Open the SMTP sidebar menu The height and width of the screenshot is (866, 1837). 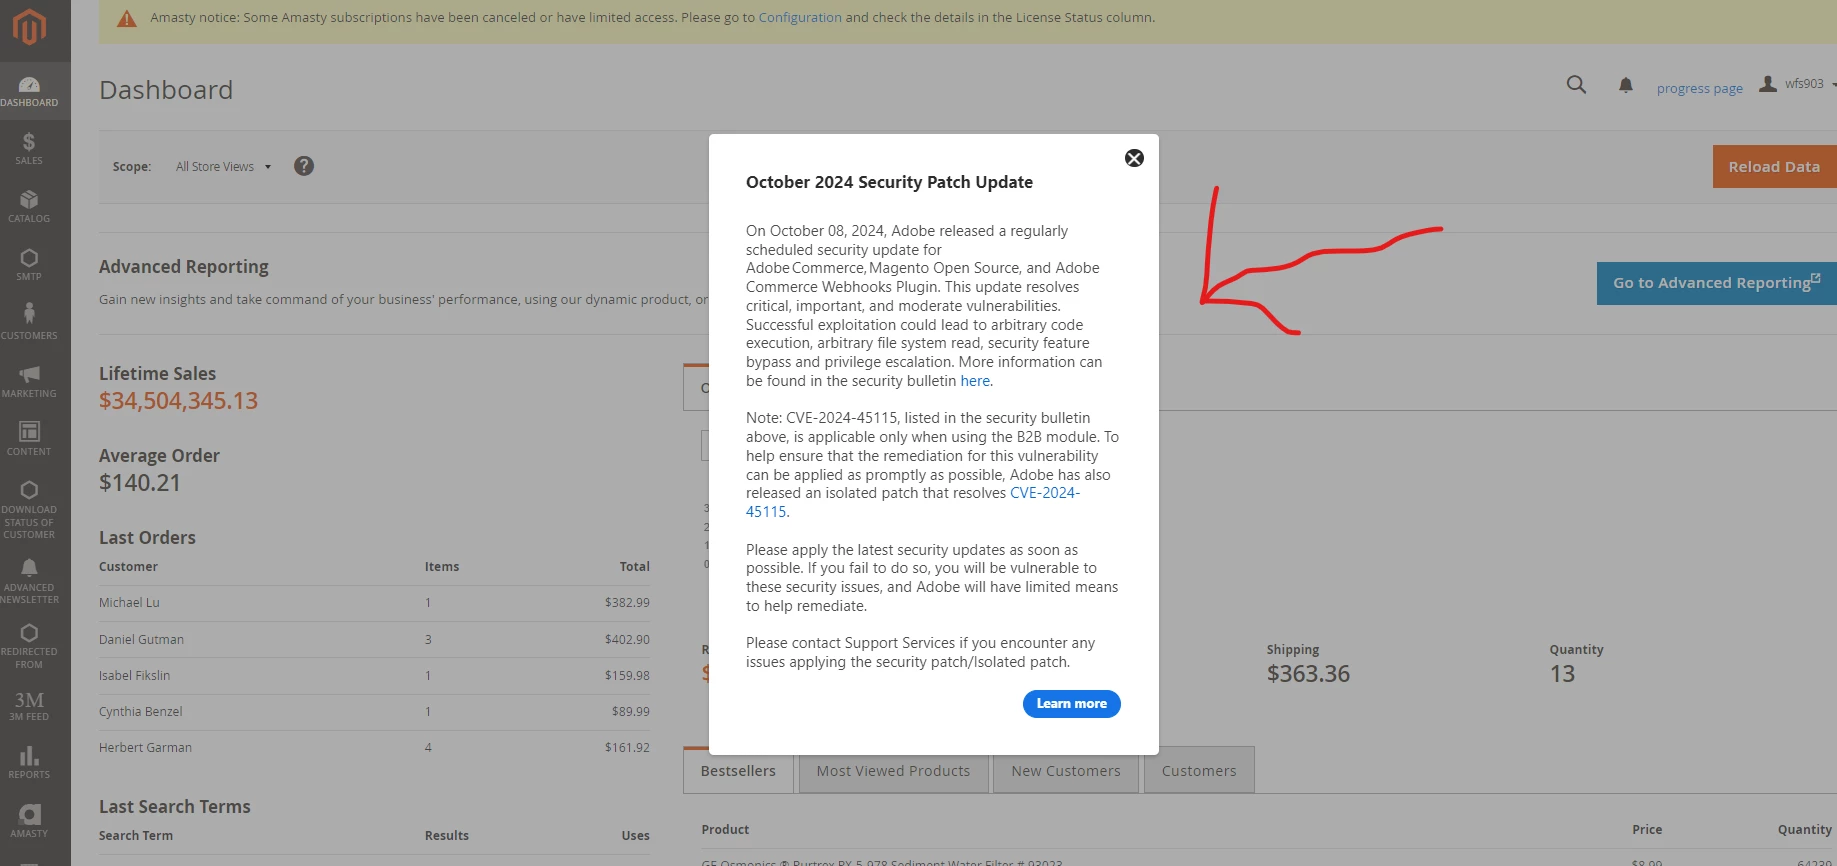coord(29,265)
